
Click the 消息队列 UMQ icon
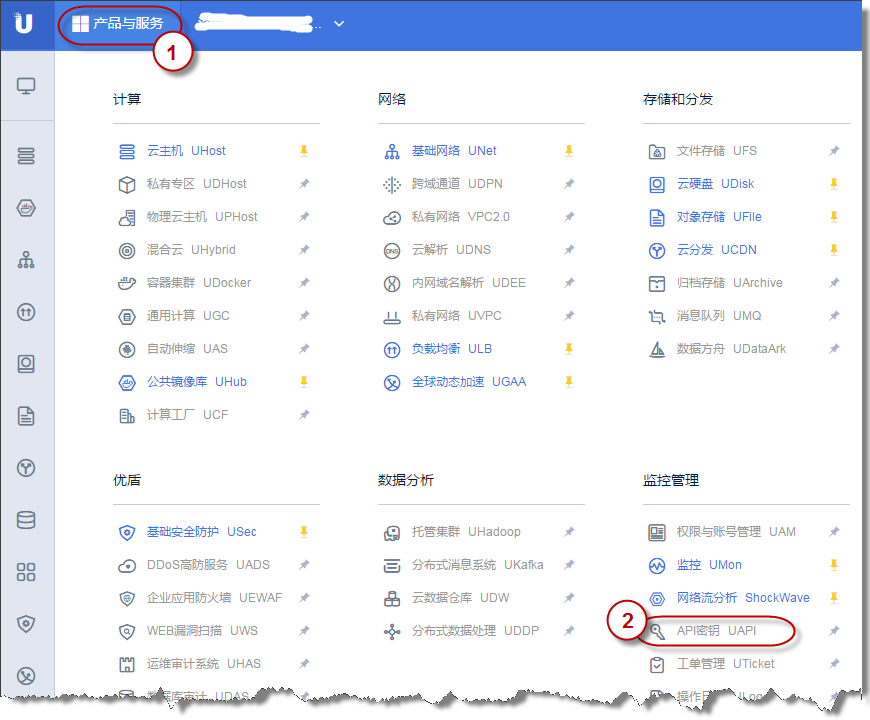pyautogui.click(x=657, y=317)
